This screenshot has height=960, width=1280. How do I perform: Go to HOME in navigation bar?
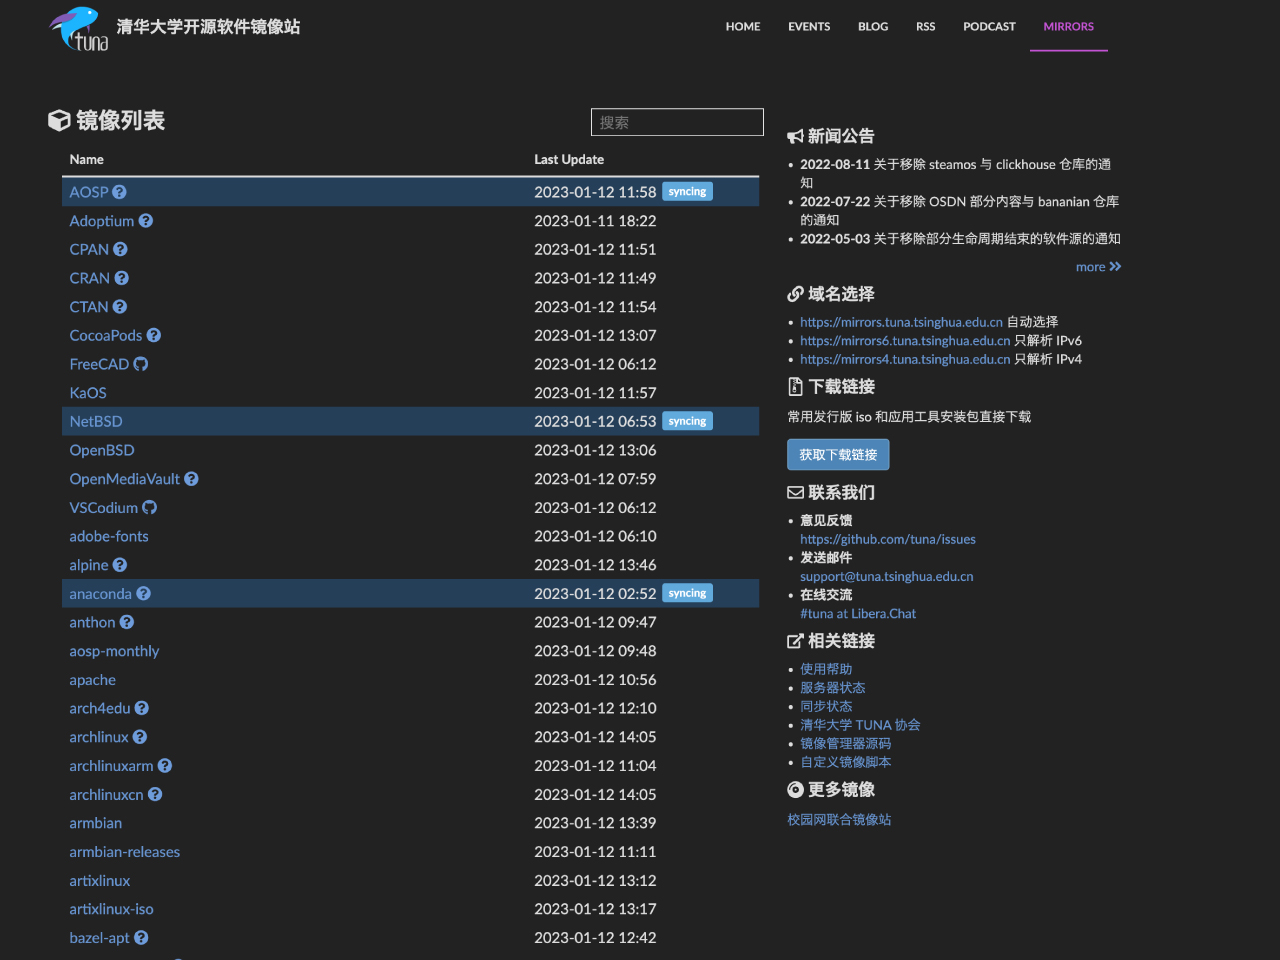coord(743,27)
